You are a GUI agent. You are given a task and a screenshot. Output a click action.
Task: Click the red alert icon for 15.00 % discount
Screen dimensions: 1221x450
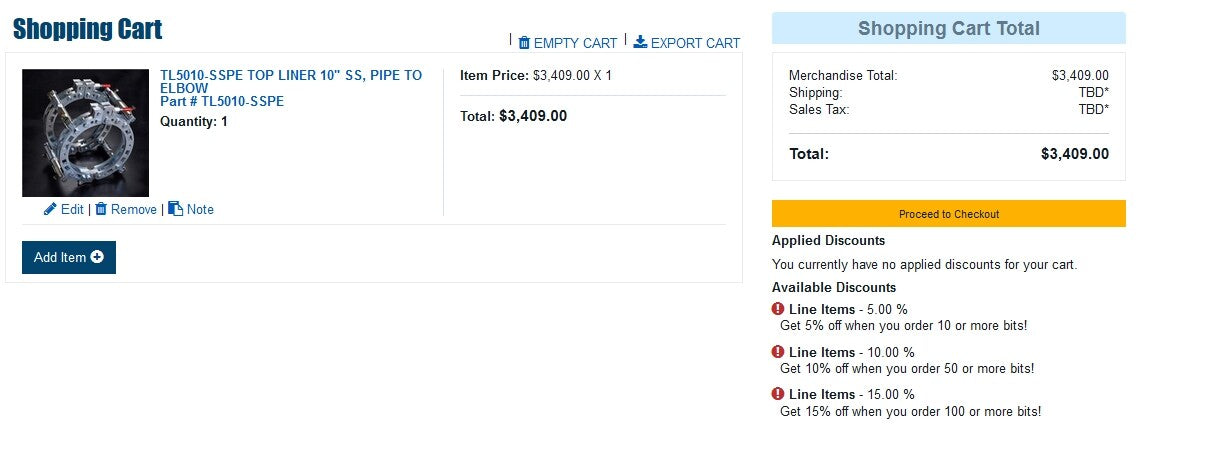click(x=778, y=394)
